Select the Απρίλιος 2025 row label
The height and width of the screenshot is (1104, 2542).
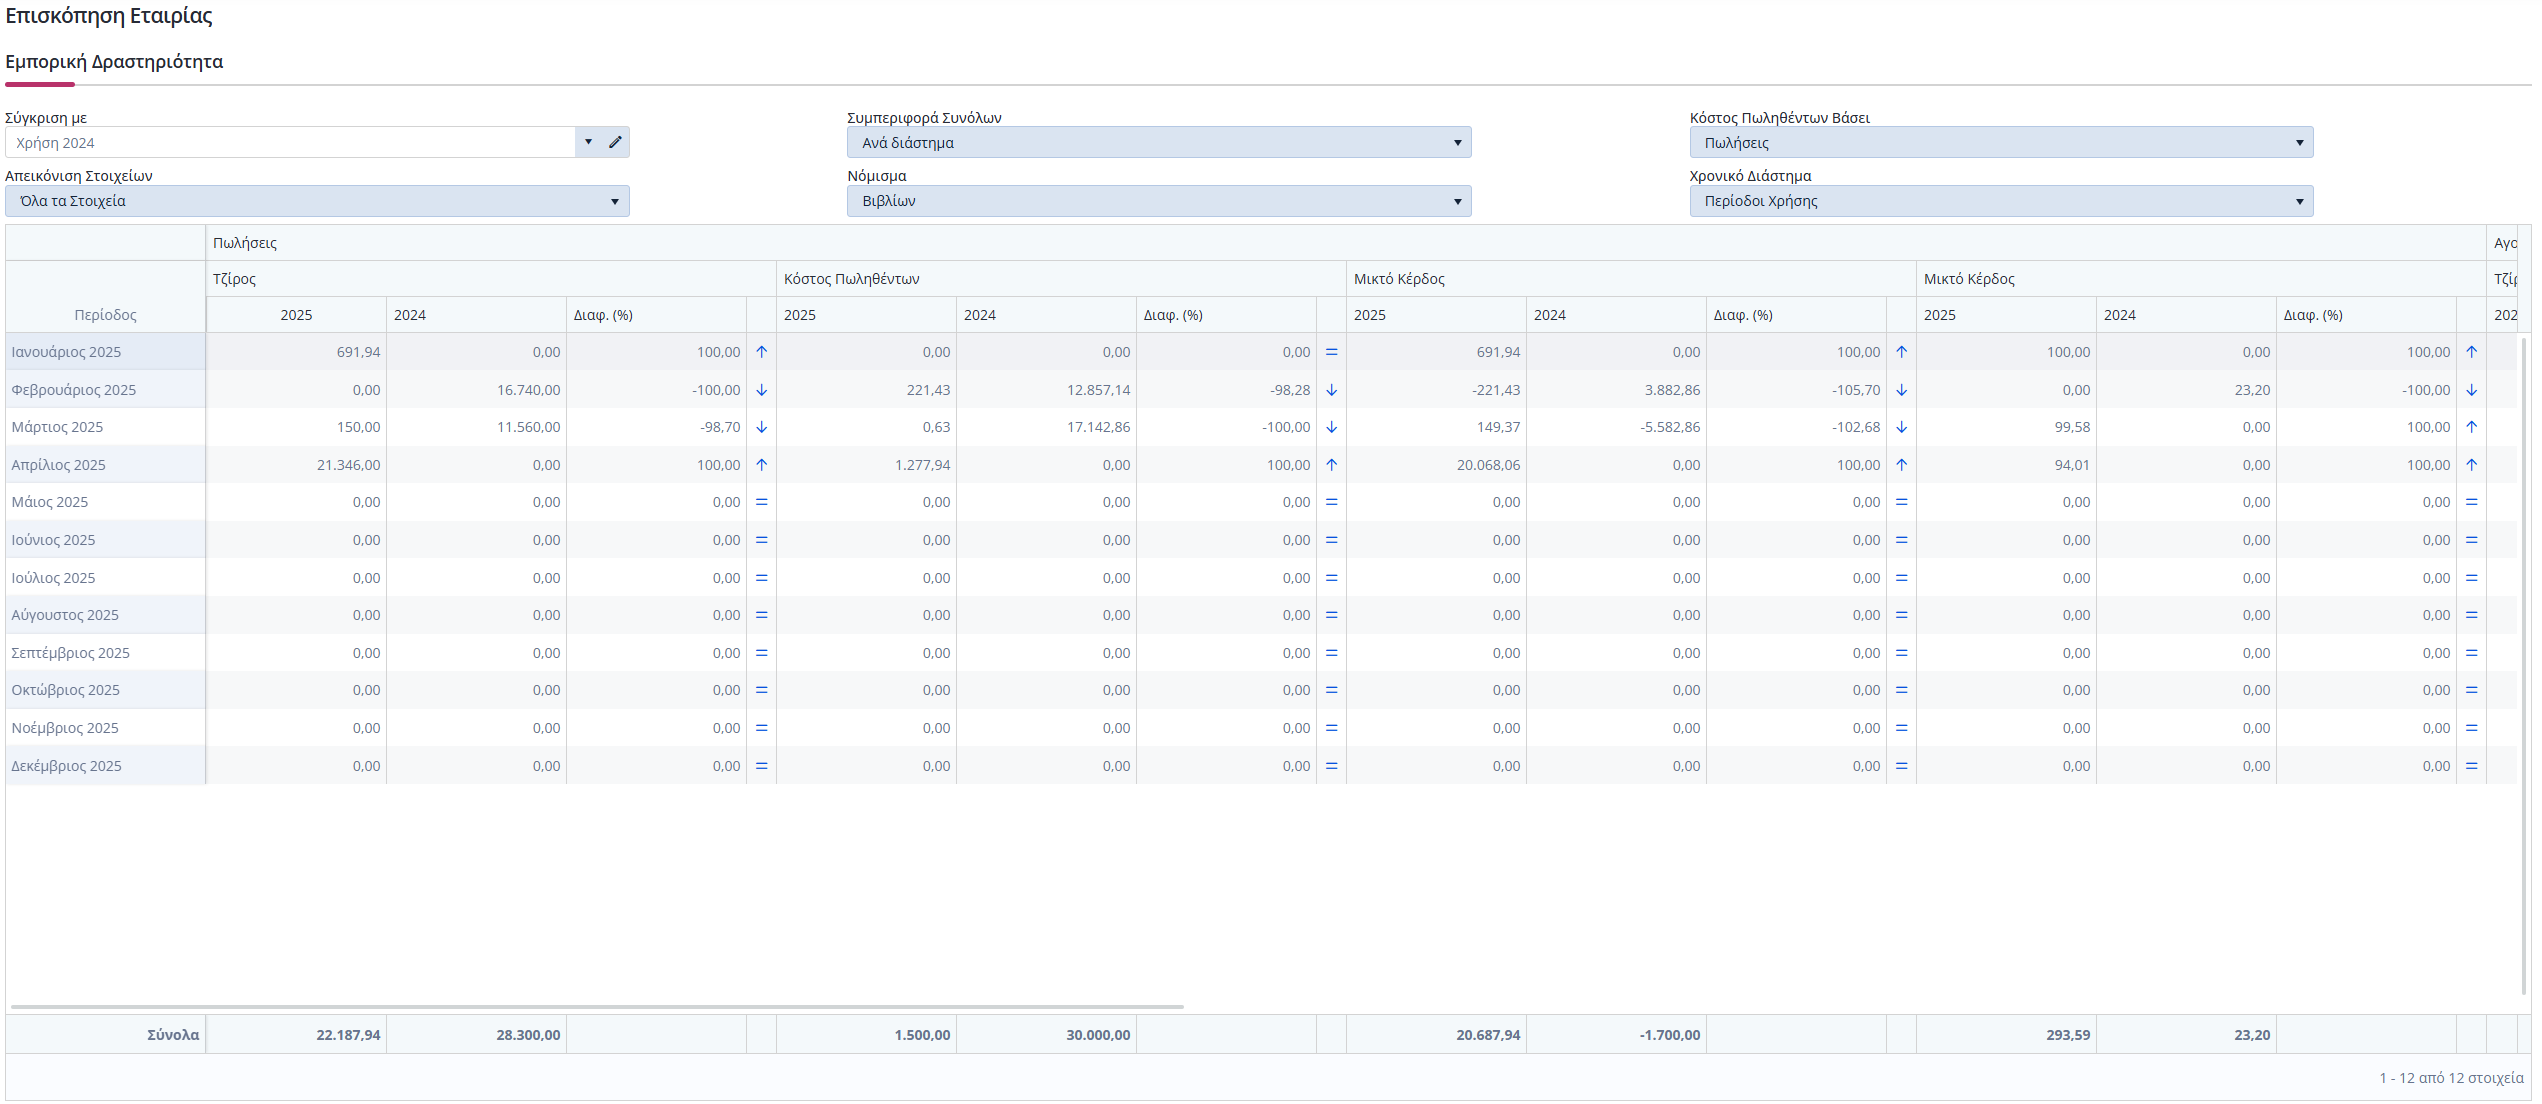click(x=58, y=465)
